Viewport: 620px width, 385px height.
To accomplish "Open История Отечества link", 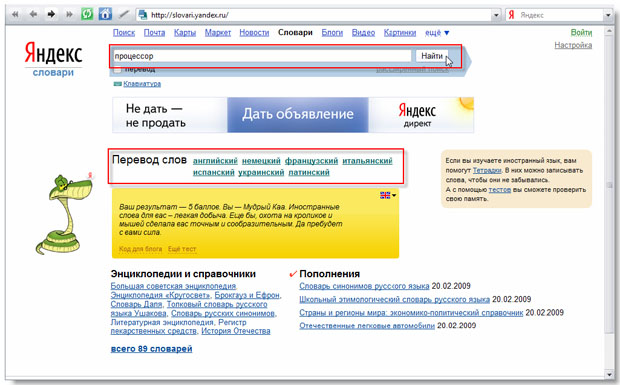I will pos(236,331).
